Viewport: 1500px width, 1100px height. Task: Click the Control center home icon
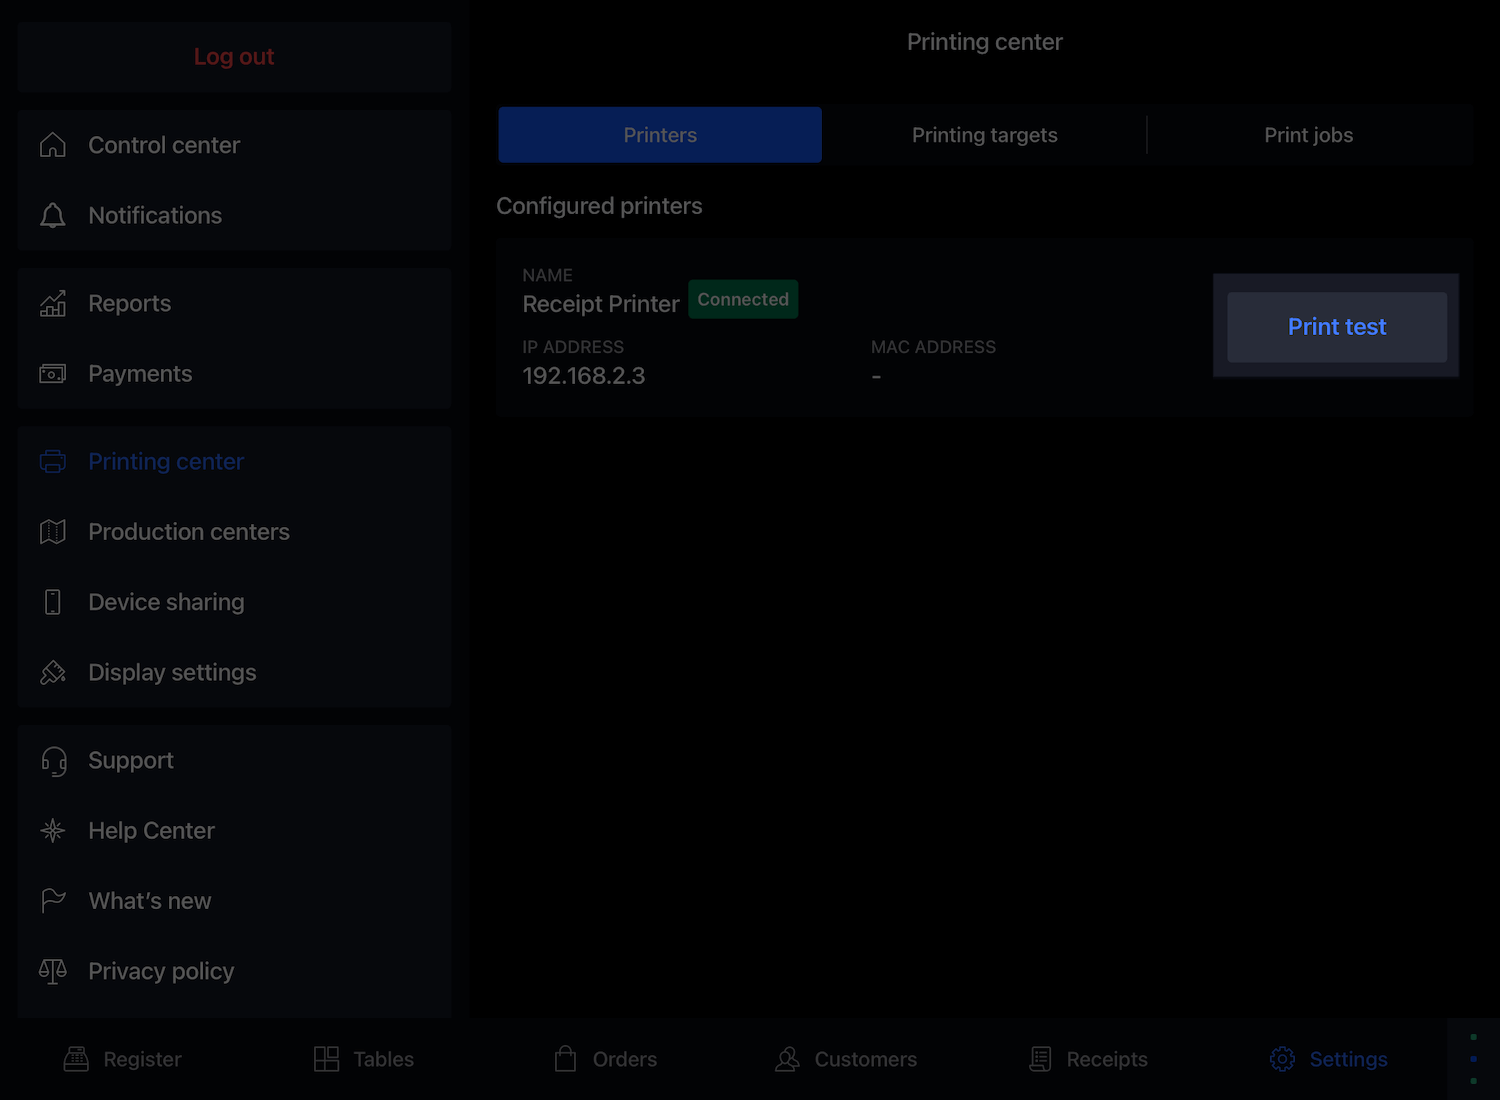pyautogui.click(x=53, y=145)
